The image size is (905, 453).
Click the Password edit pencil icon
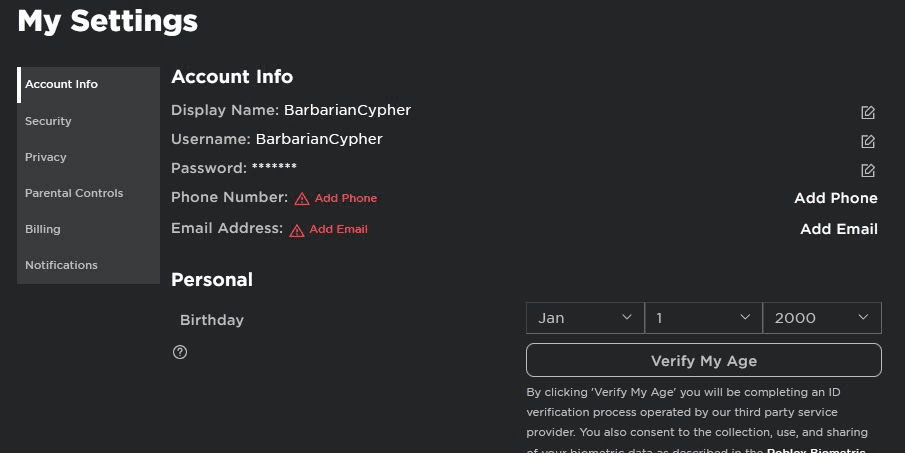[867, 170]
